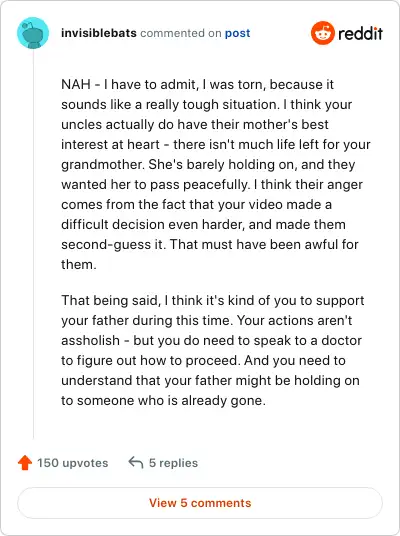Image resolution: width=400 pixels, height=536 pixels.
Task: Click the final line "to someone who is already gone."
Action: coord(163,400)
